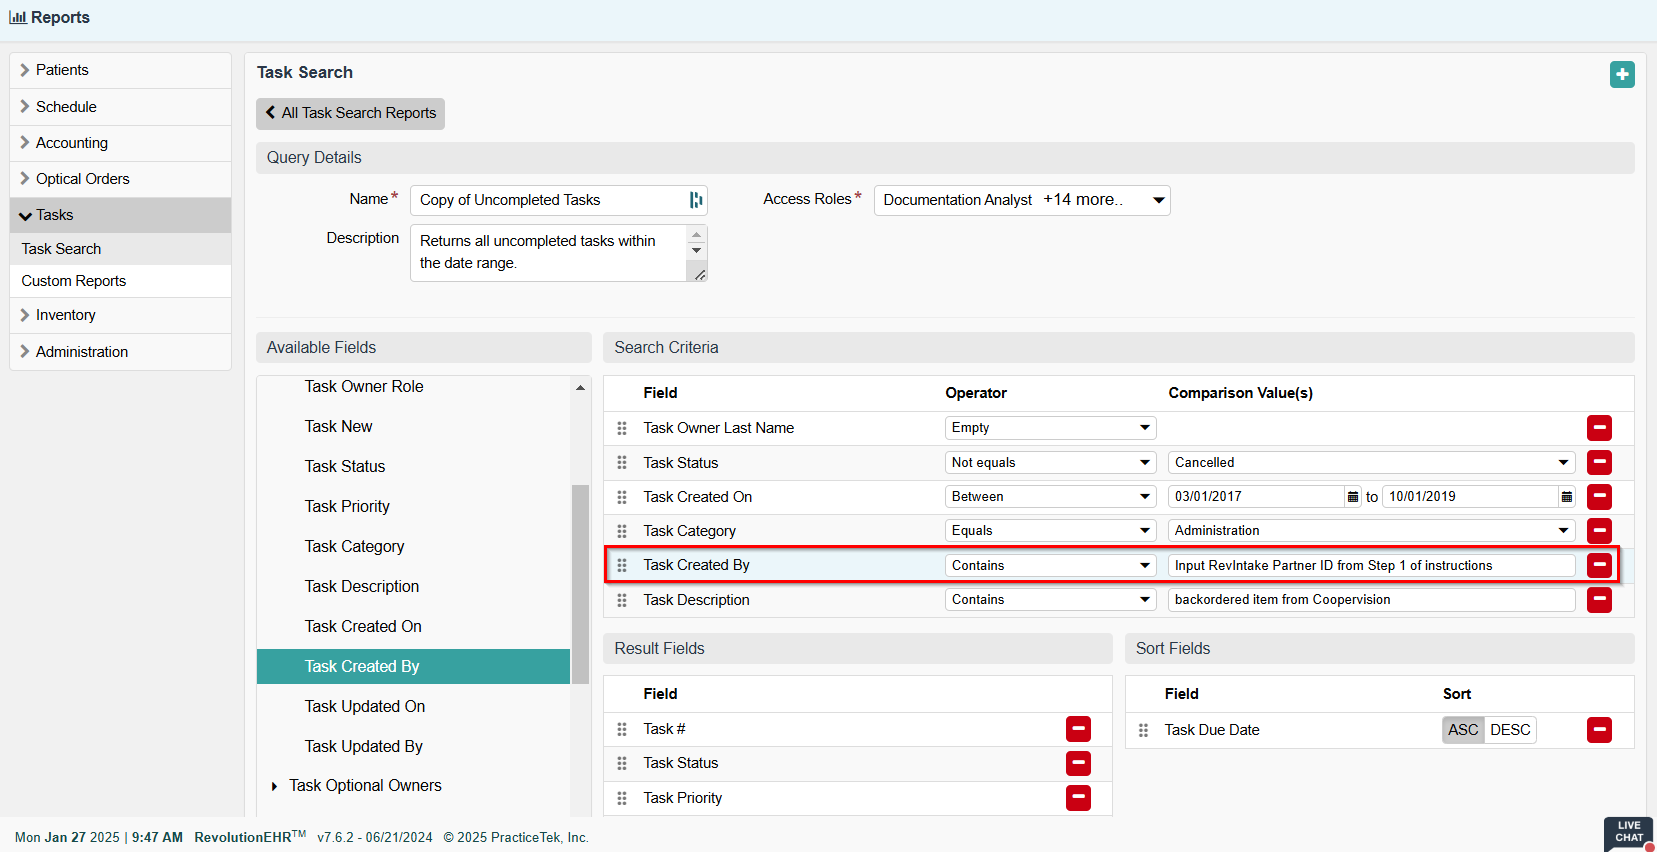Open operator dropdown for Task Status
The width and height of the screenshot is (1657, 852).
[1050, 463]
